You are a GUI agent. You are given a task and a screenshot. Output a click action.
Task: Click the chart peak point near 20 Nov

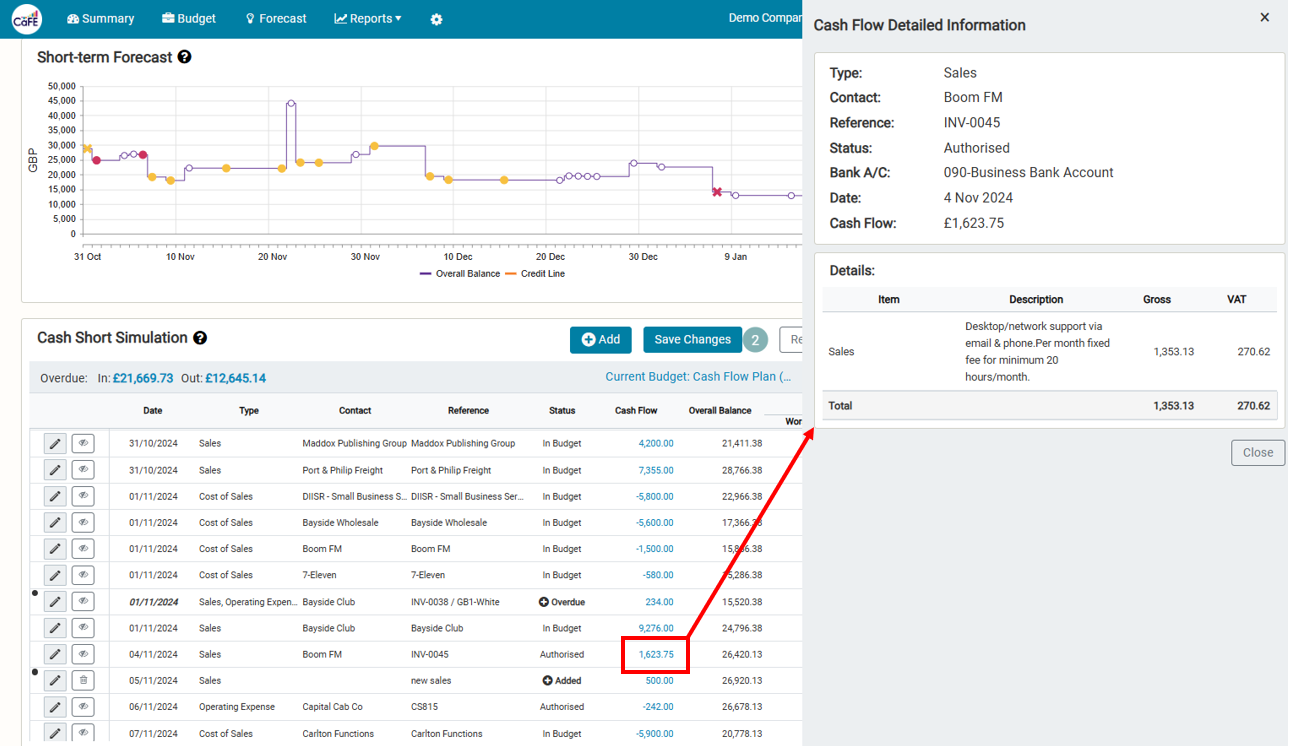click(291, 103)
